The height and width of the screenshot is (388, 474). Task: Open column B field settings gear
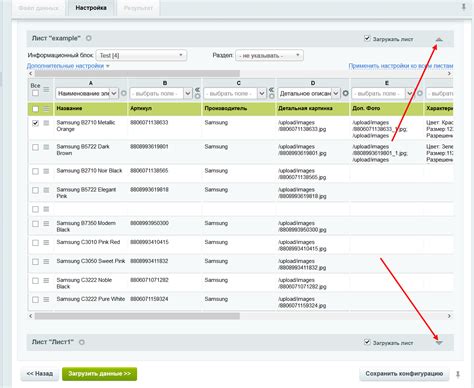(198, 96)
